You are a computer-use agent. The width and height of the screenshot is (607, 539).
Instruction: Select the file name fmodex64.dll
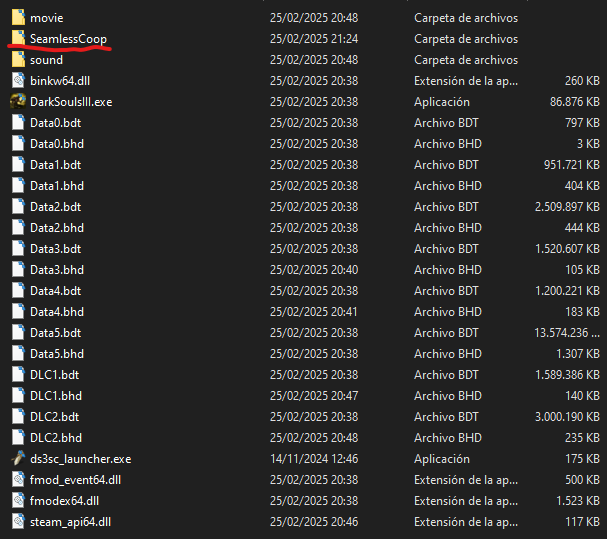(x=64, y=501)
